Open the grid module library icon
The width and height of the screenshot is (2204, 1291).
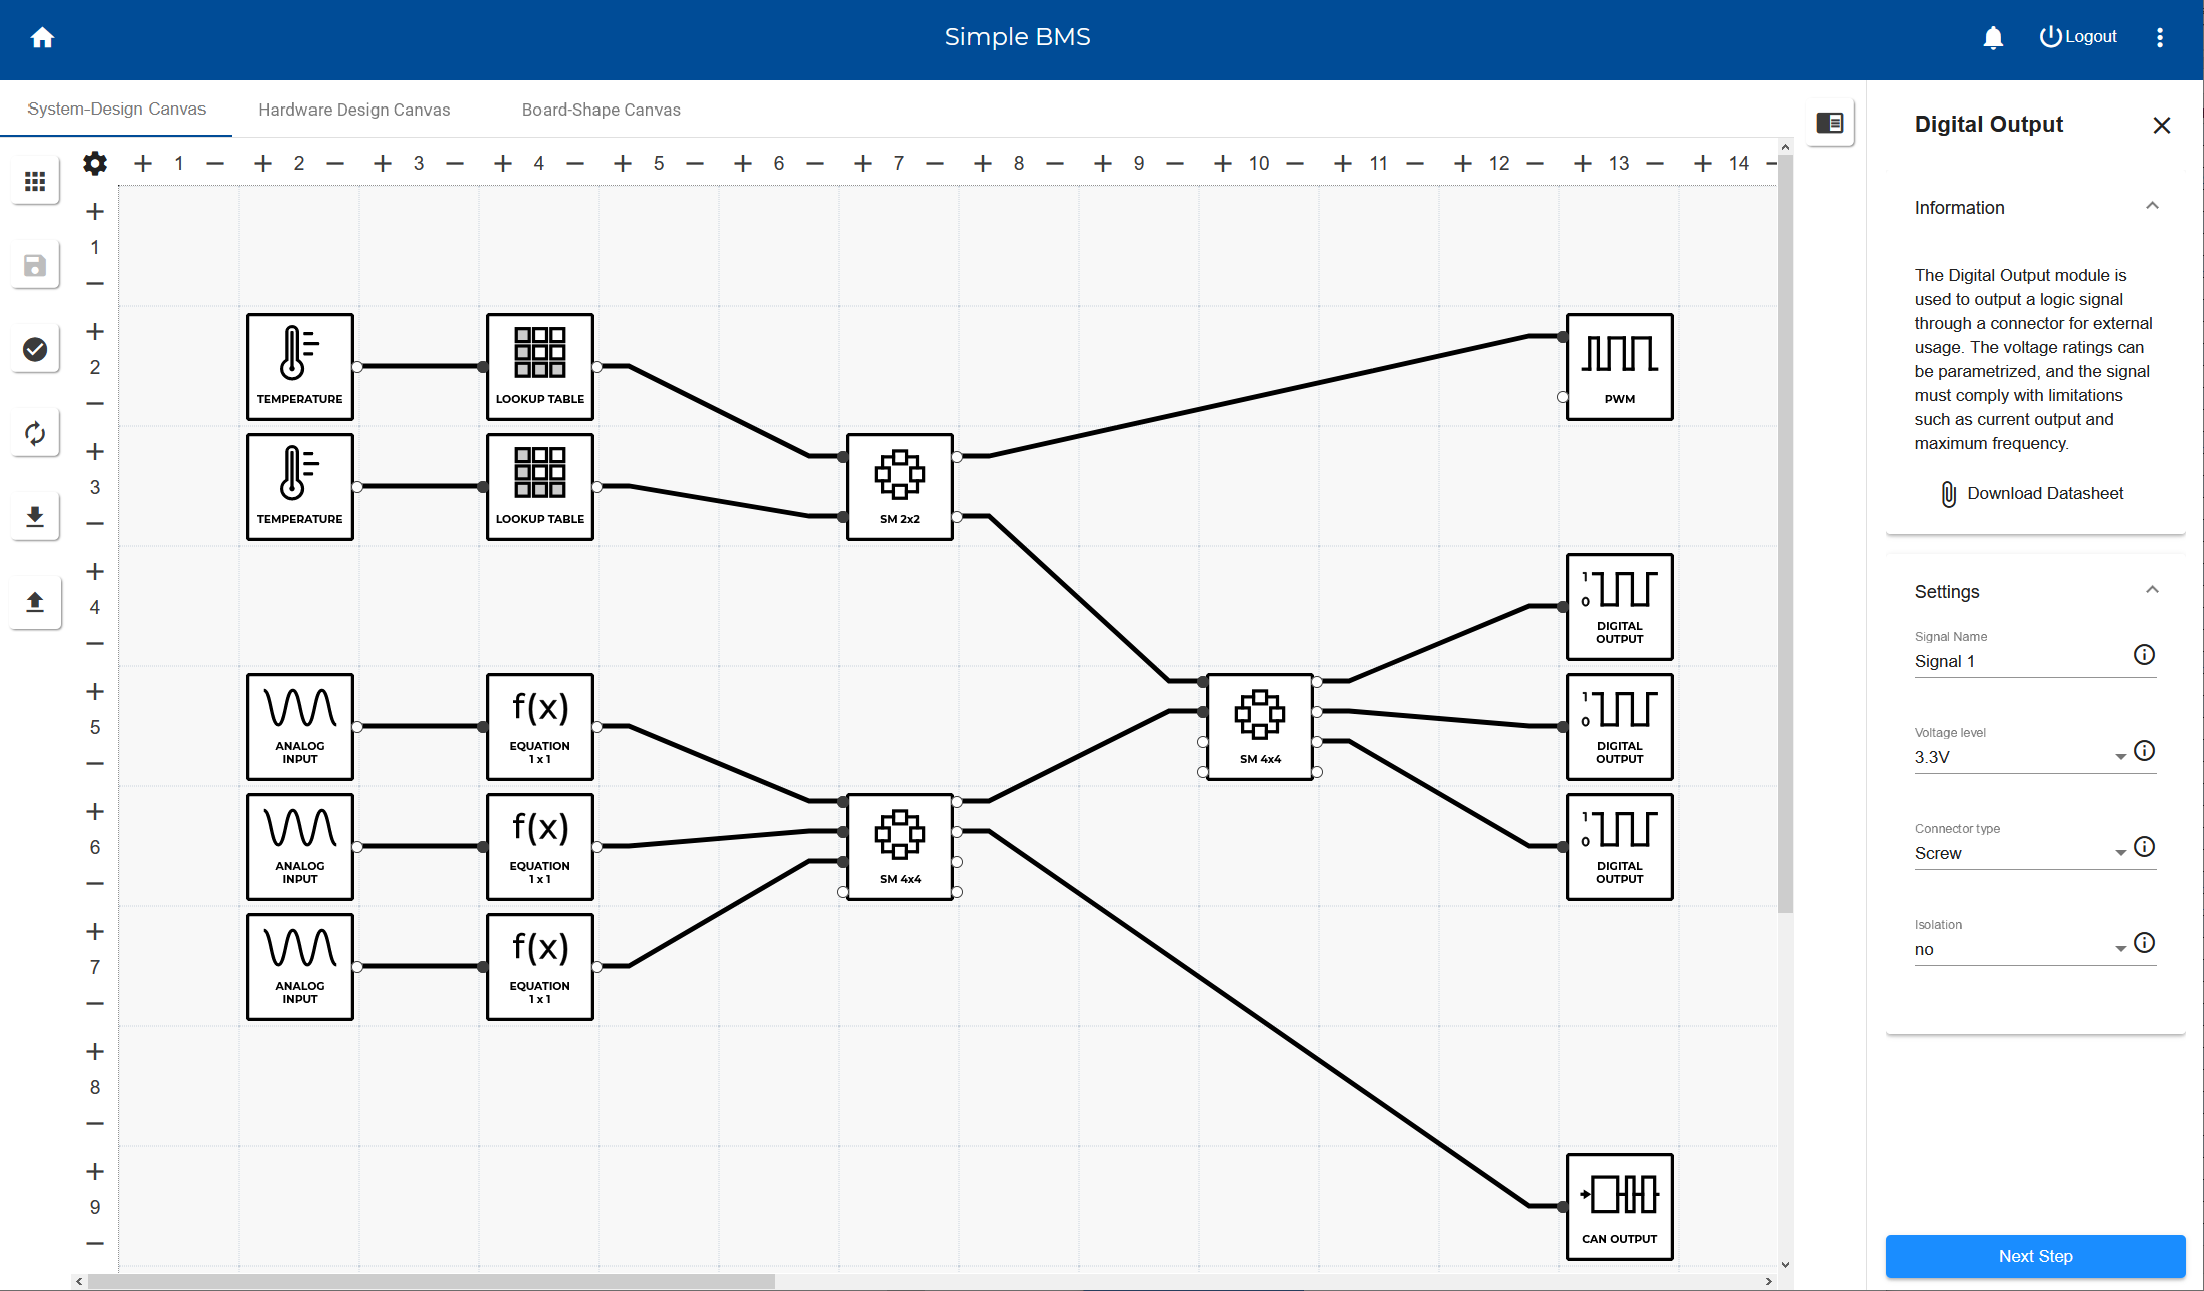(35, 181)
